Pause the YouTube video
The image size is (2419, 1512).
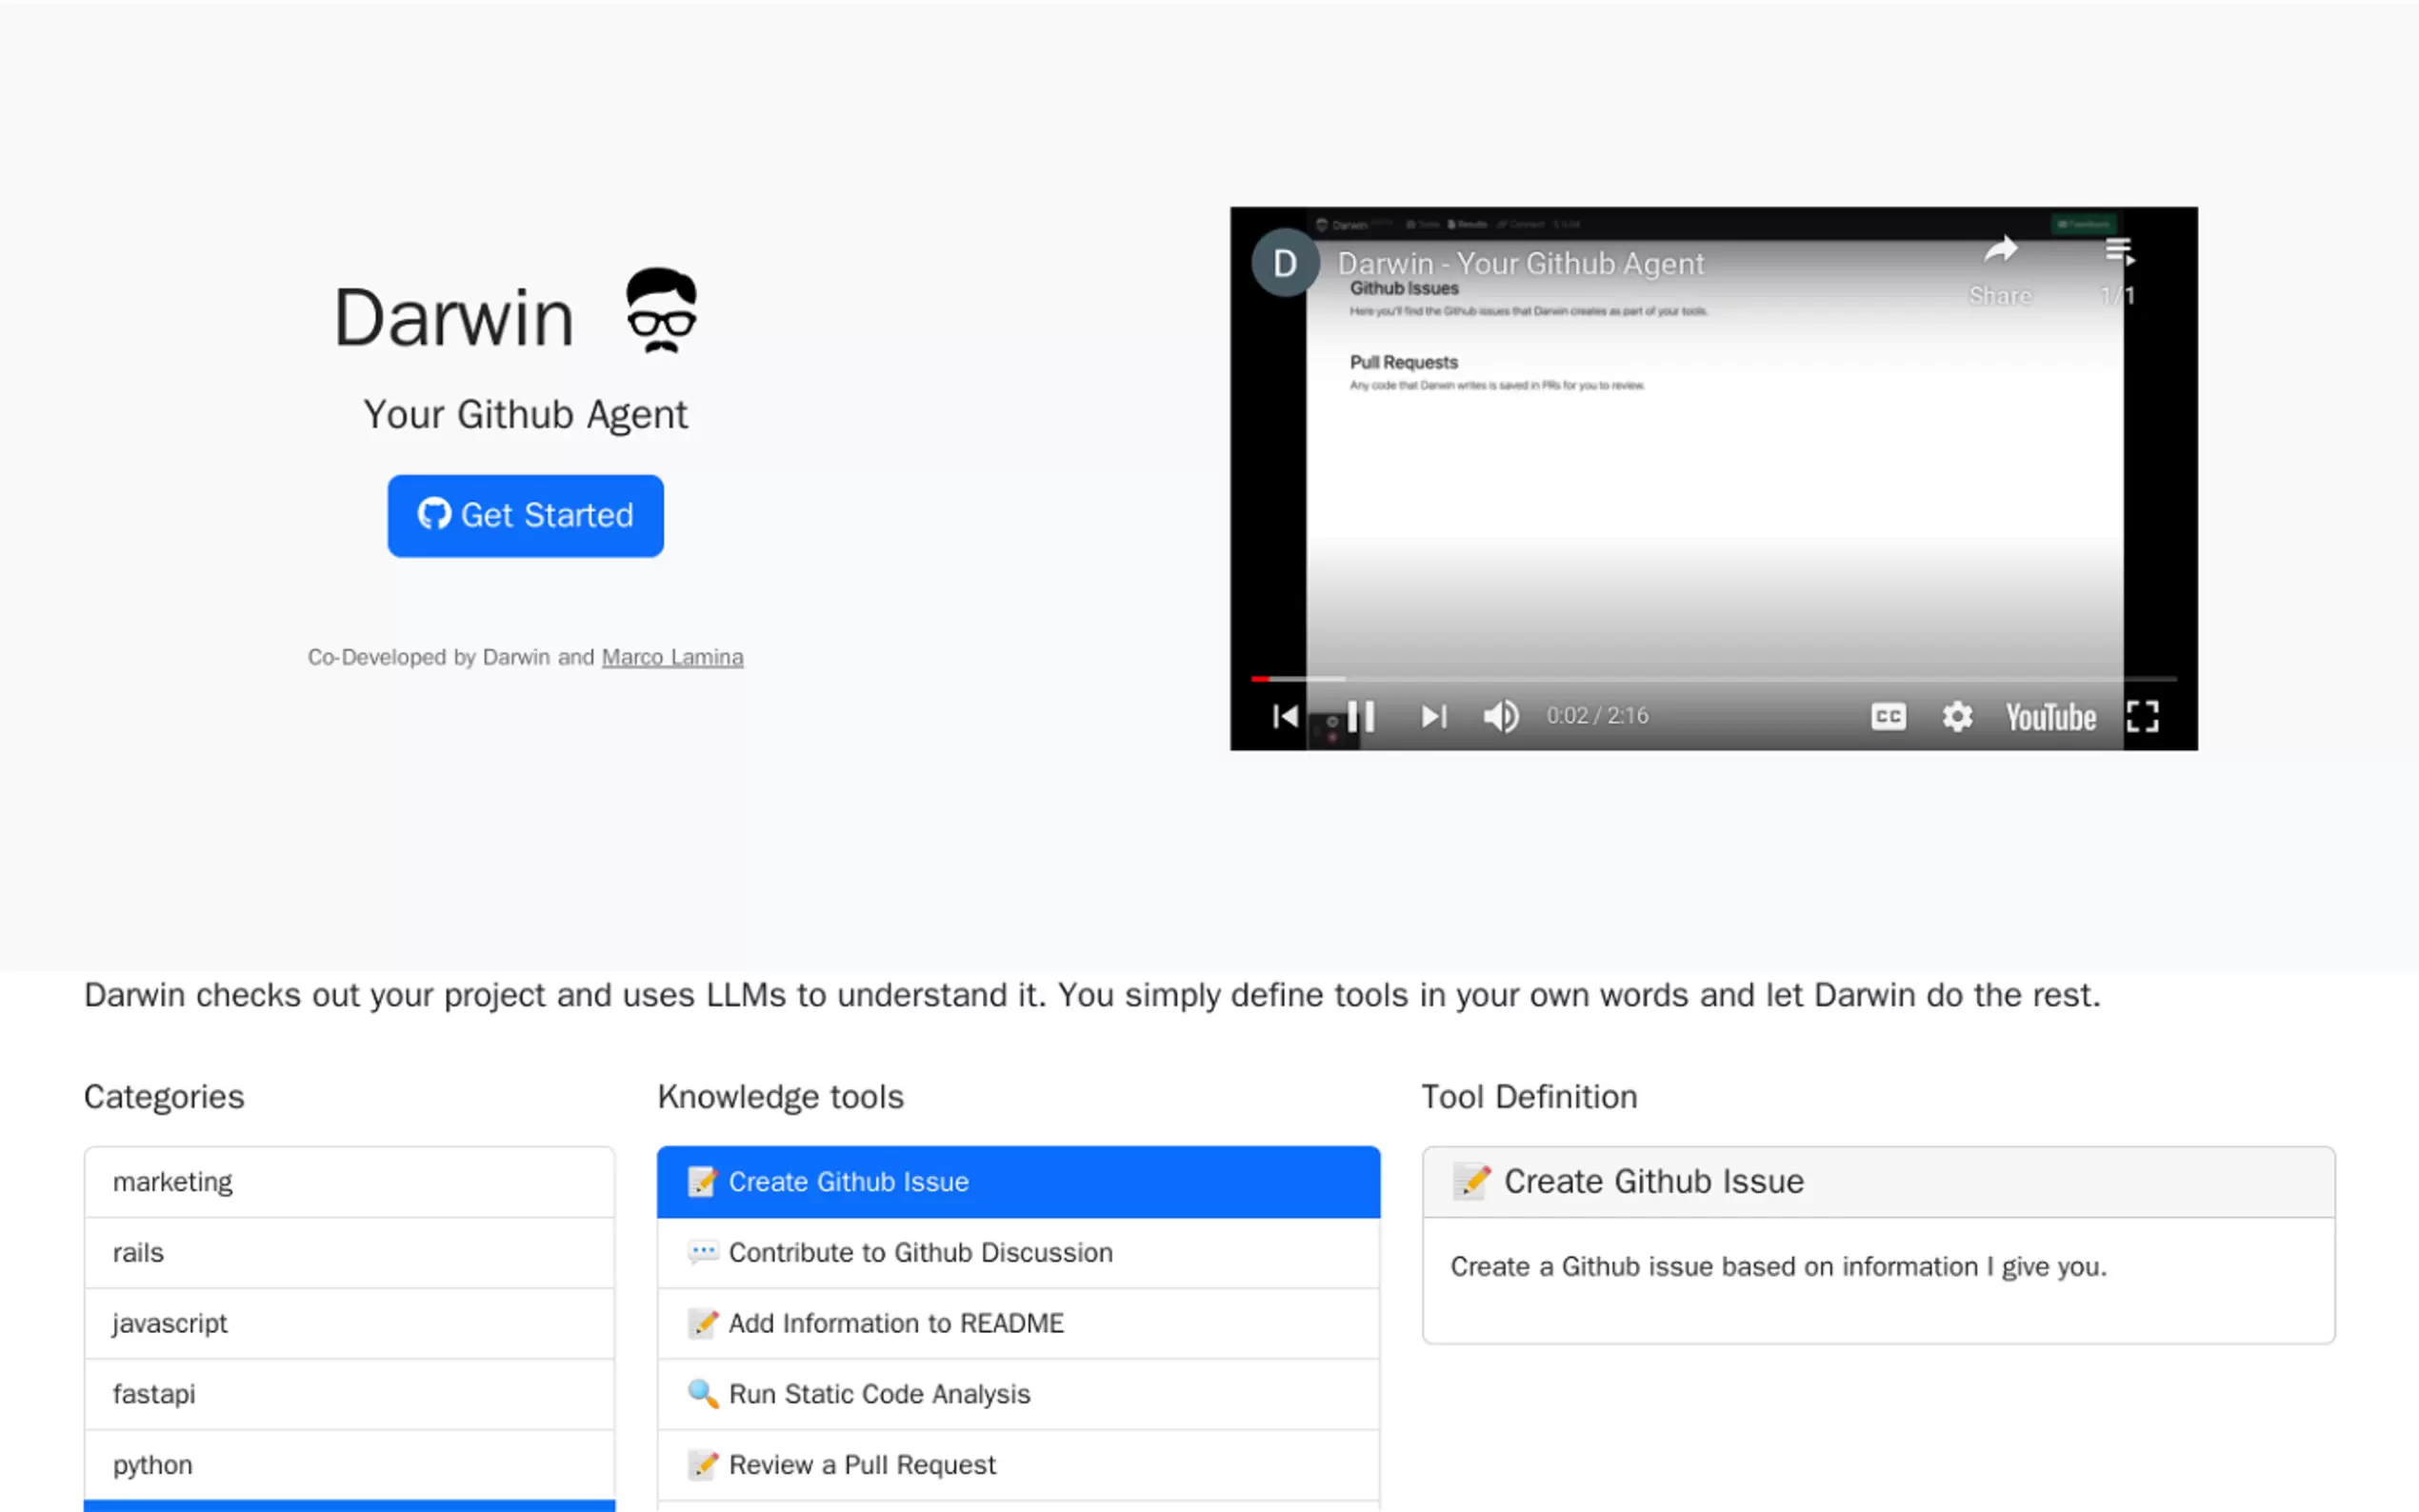(1360, 716)
